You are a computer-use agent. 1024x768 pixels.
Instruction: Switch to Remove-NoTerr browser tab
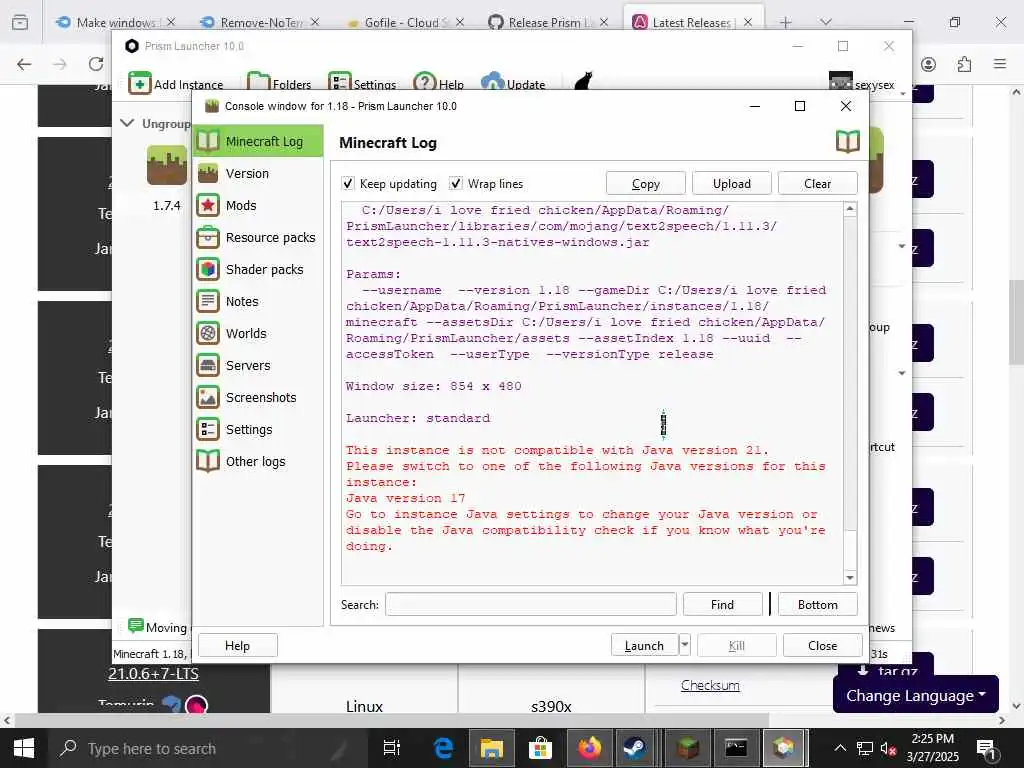click(x=260, y=22)
